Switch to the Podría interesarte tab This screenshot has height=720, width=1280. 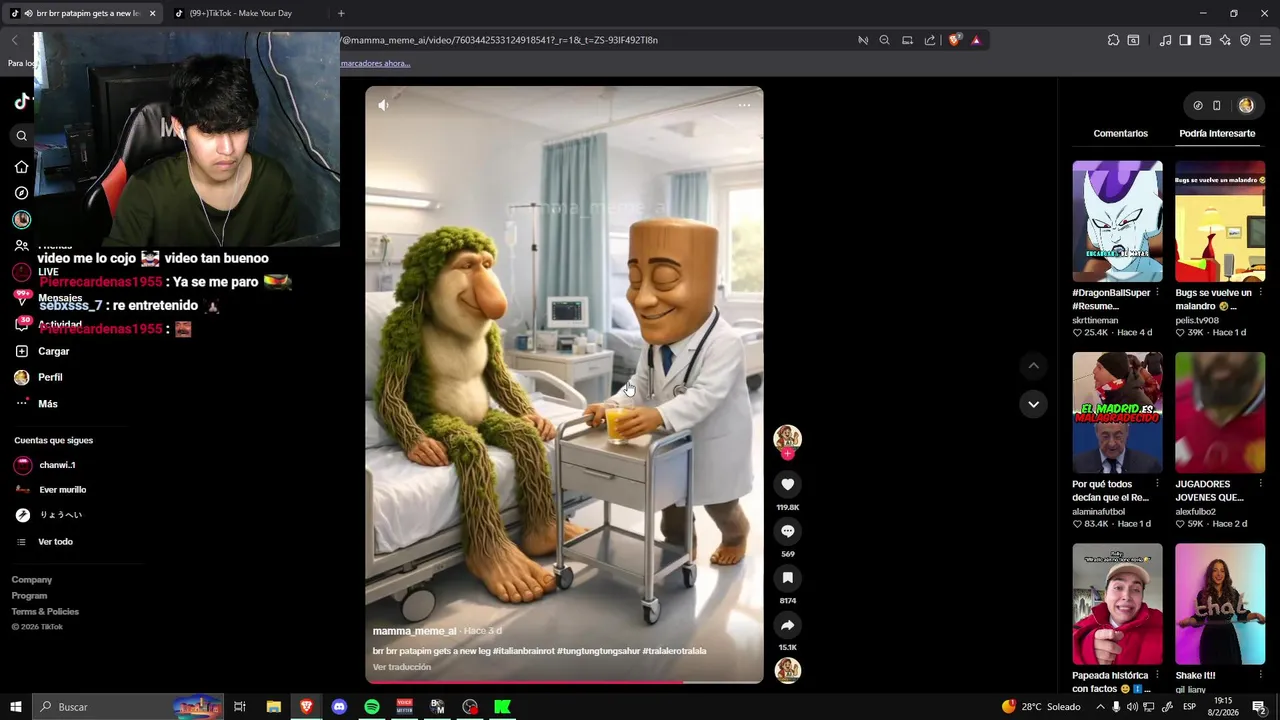tap(1217, 133)
